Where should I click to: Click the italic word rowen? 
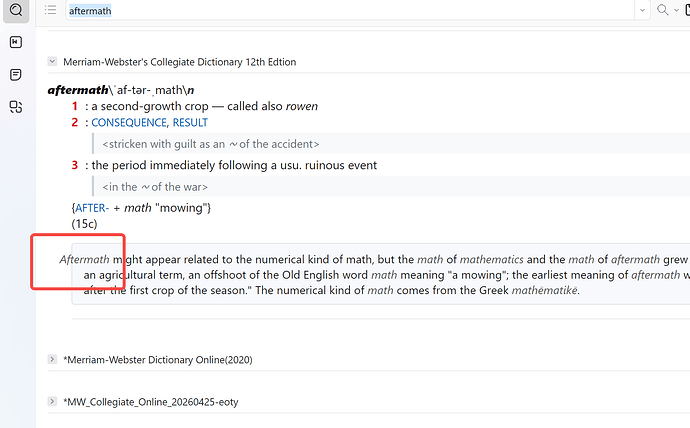click(x=301, y=106)
